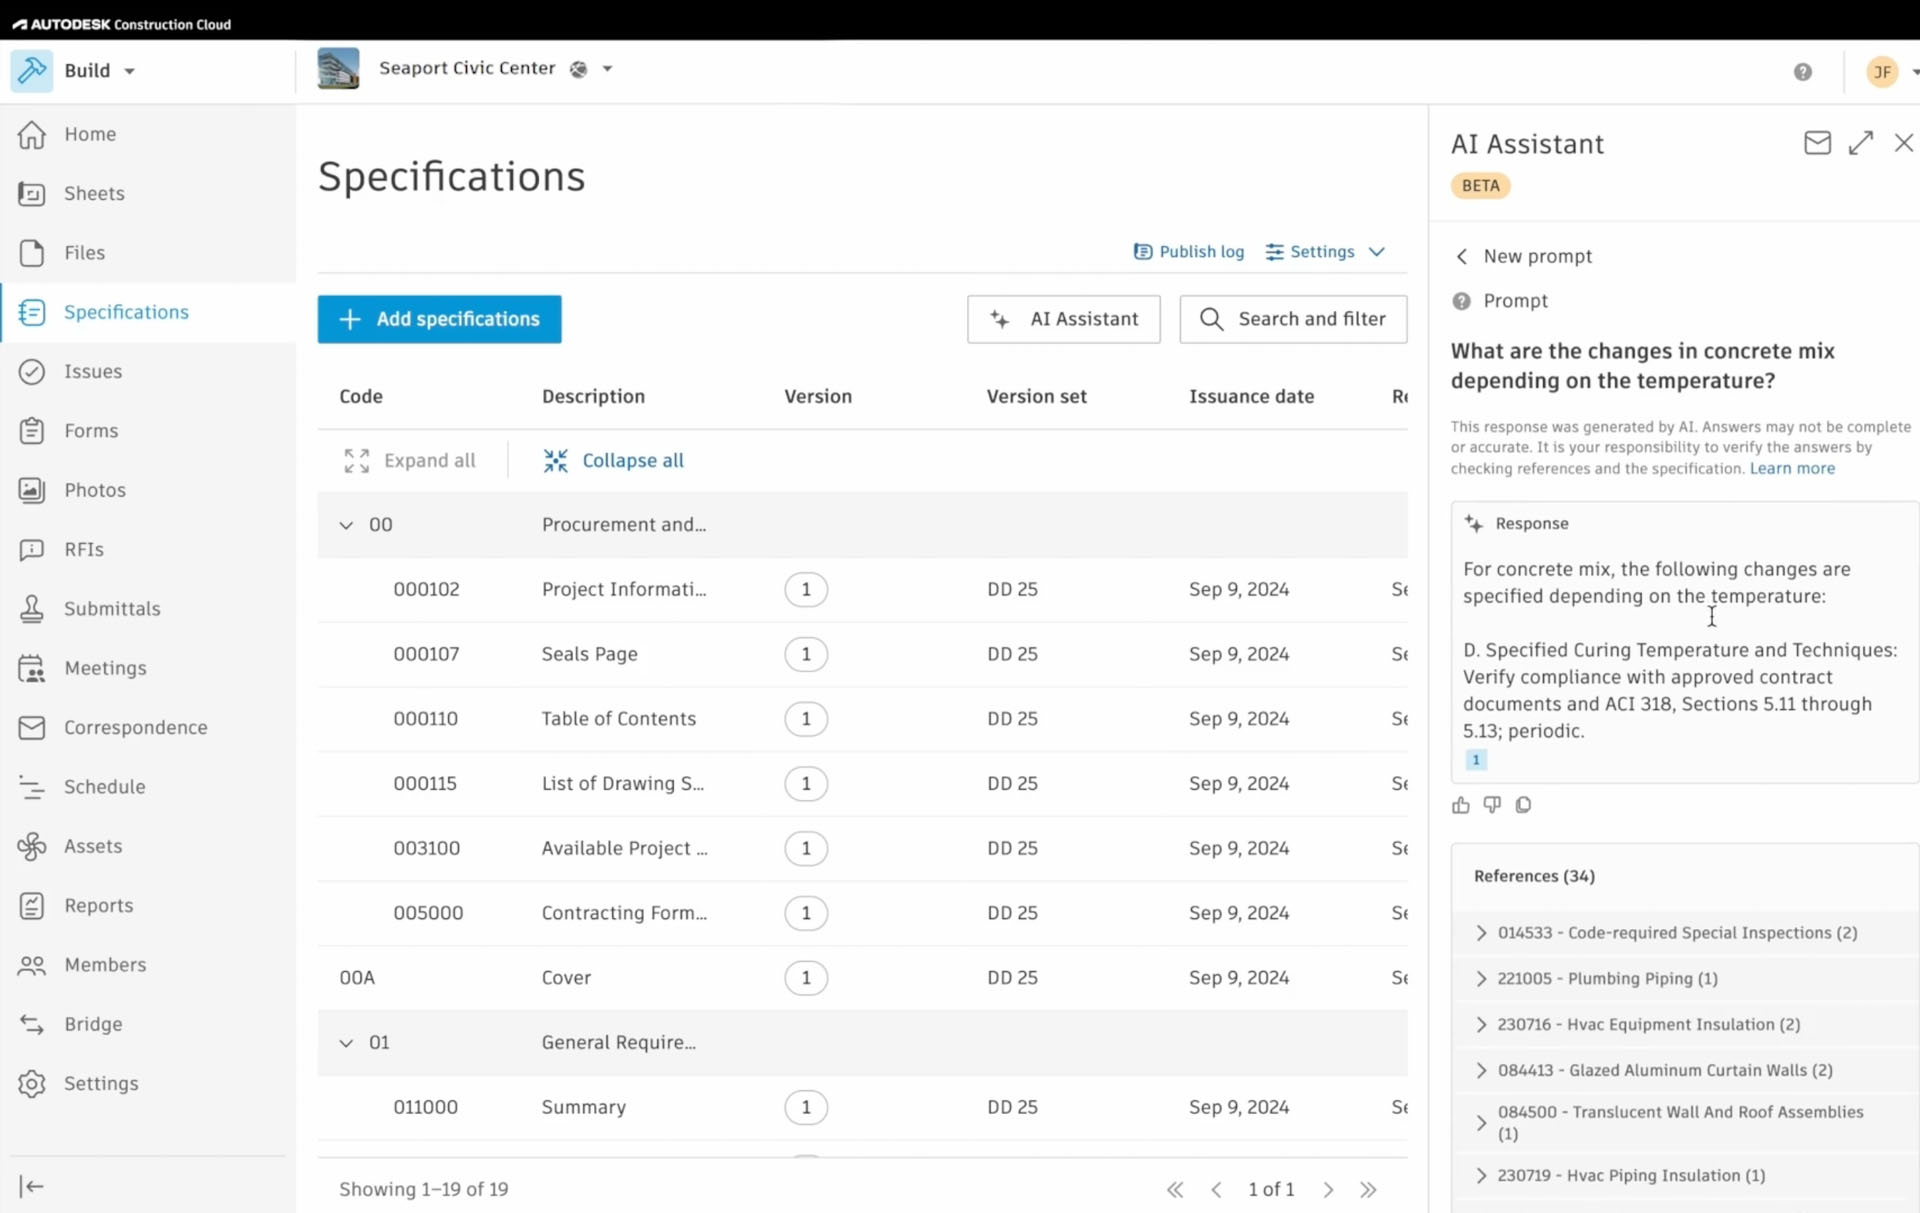Expand the 014533 Code-required Special Inspections reference
1920x1213 pixels.
(x=1481, y=933)
